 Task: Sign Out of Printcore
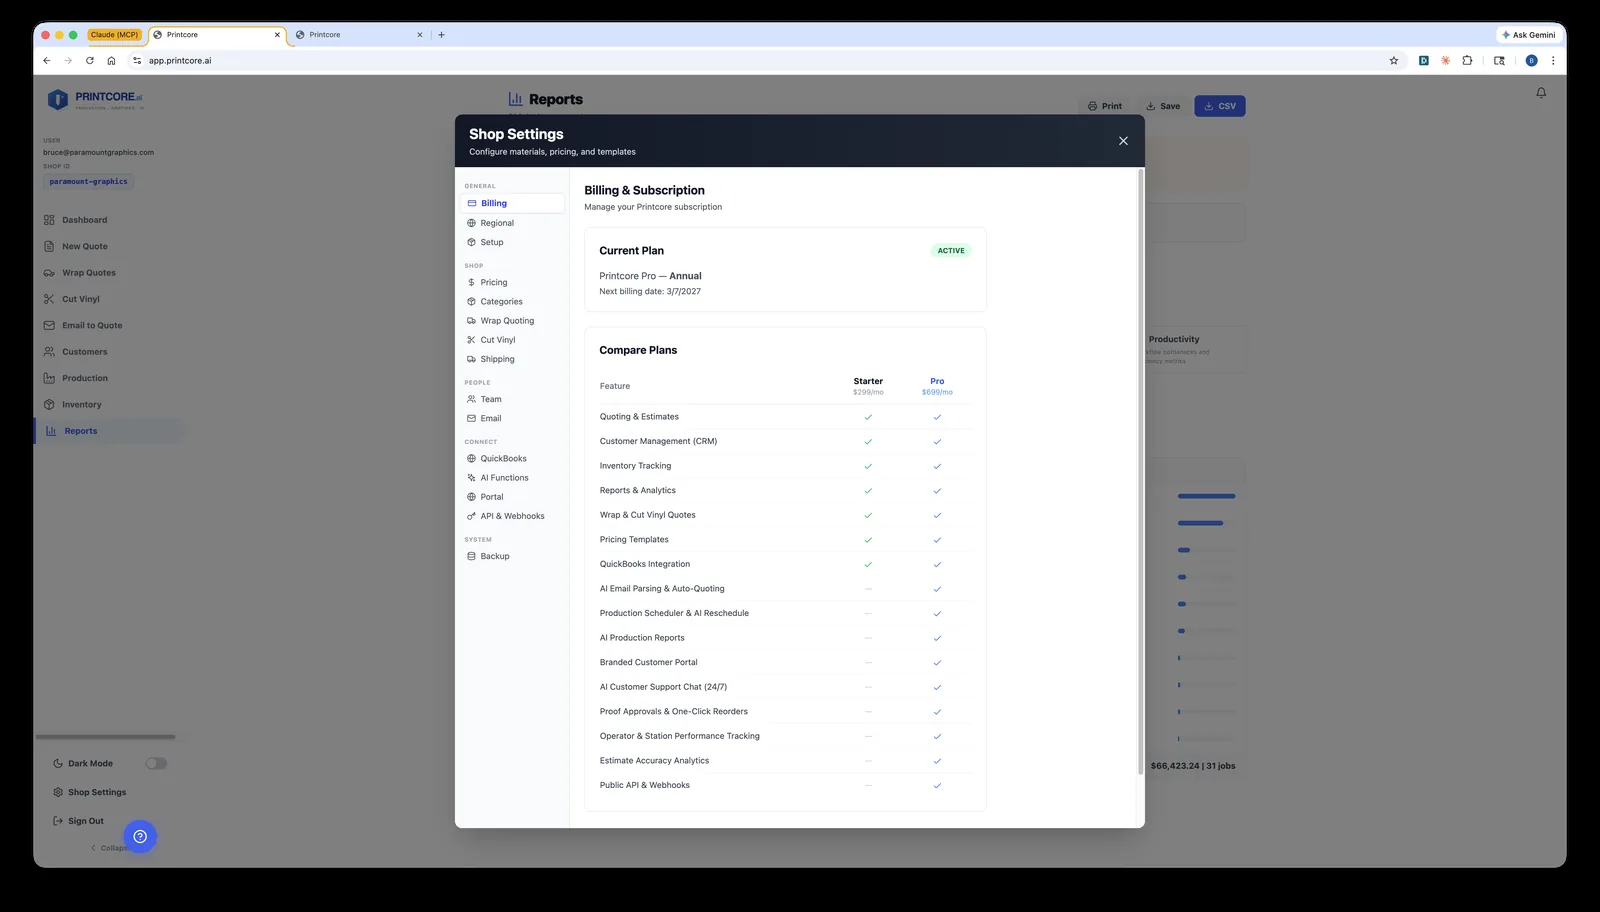click(79, 821)
